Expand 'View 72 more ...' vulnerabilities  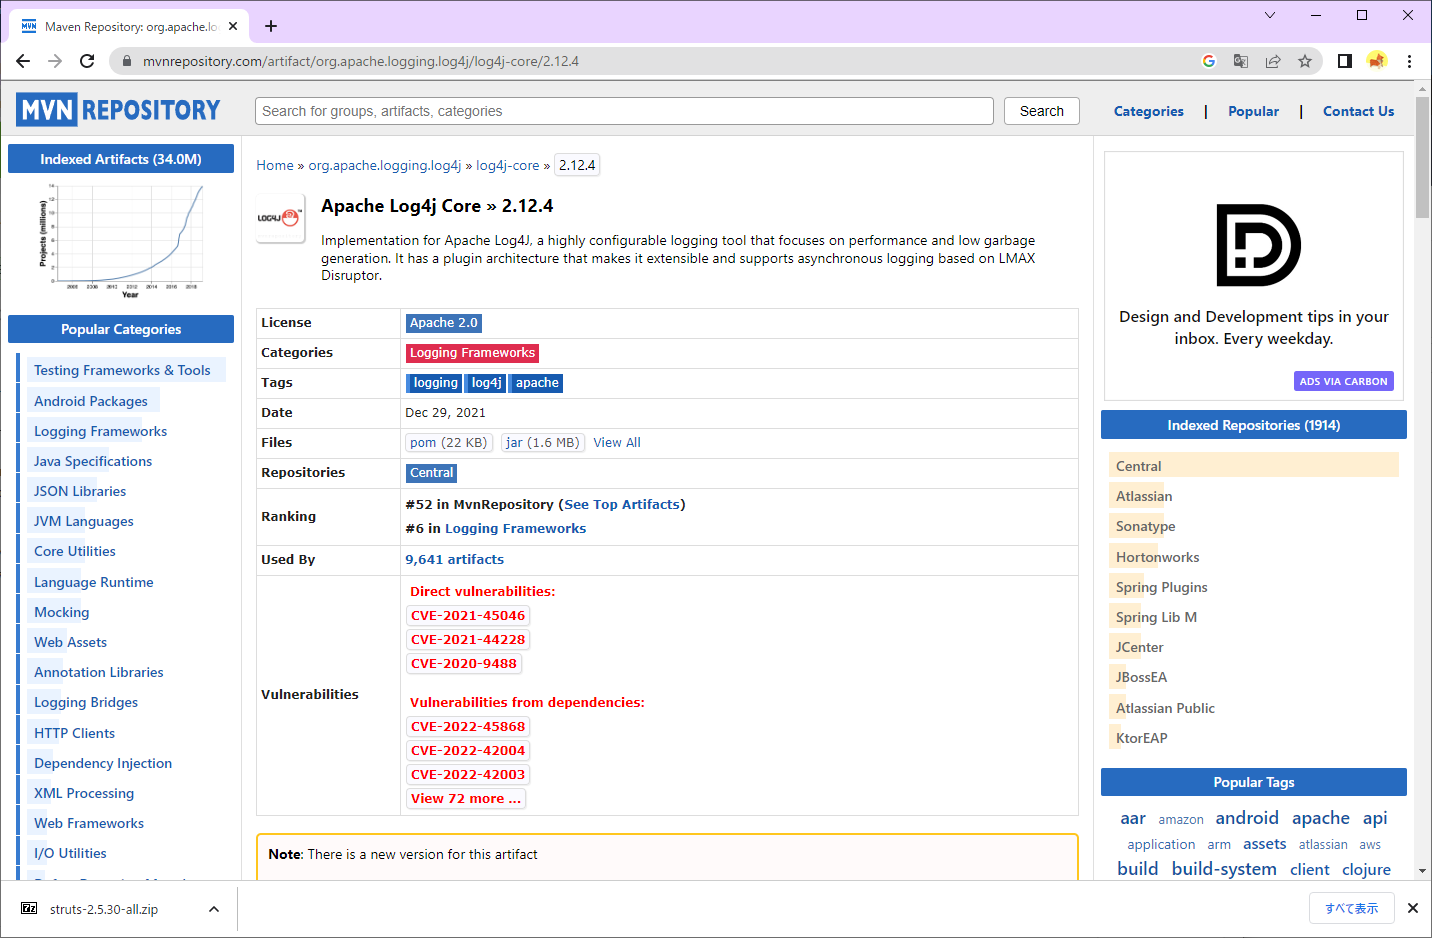[465, 798]
